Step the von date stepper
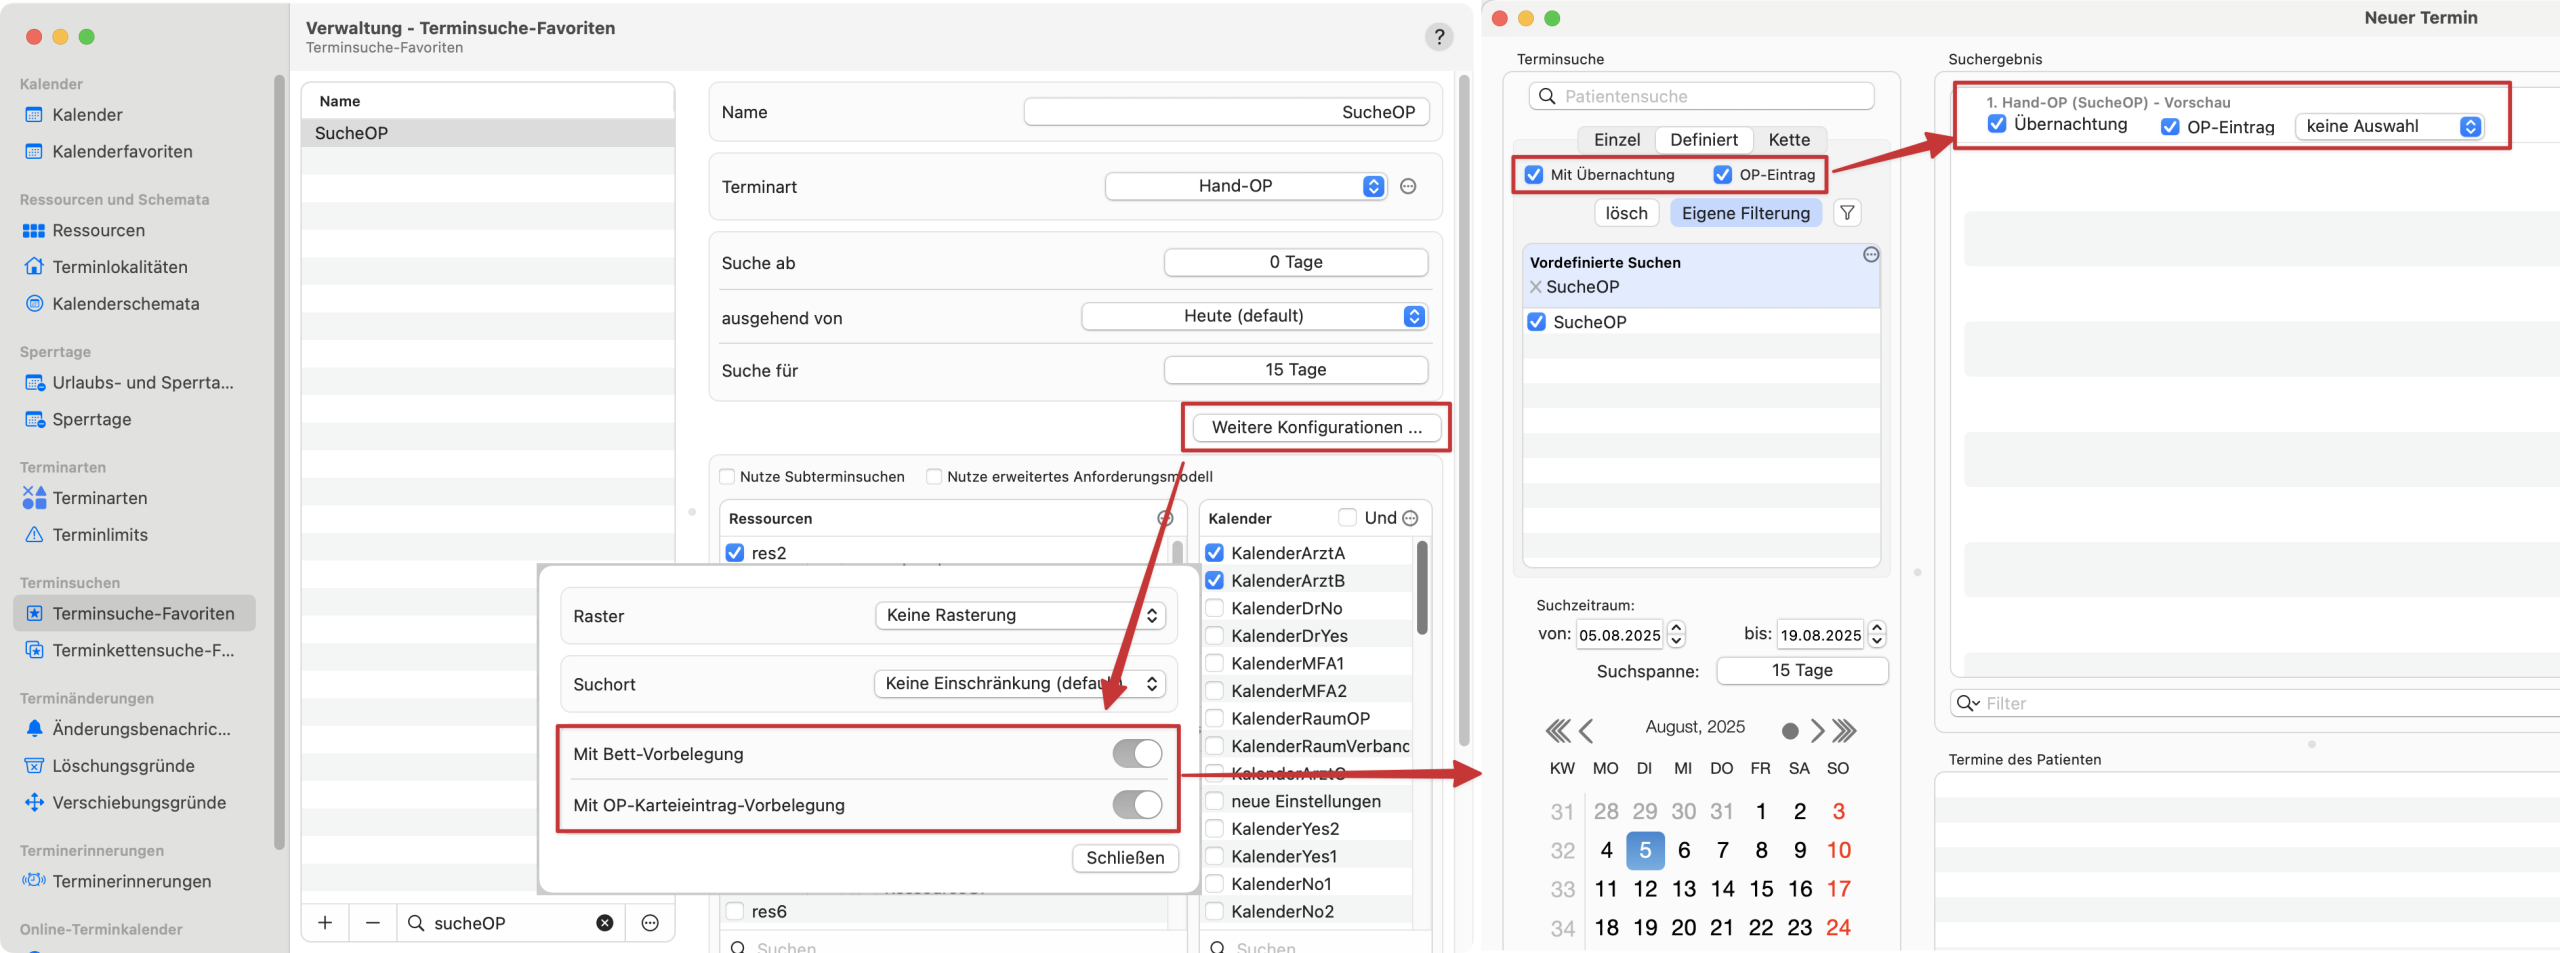 click(1677, 634)
